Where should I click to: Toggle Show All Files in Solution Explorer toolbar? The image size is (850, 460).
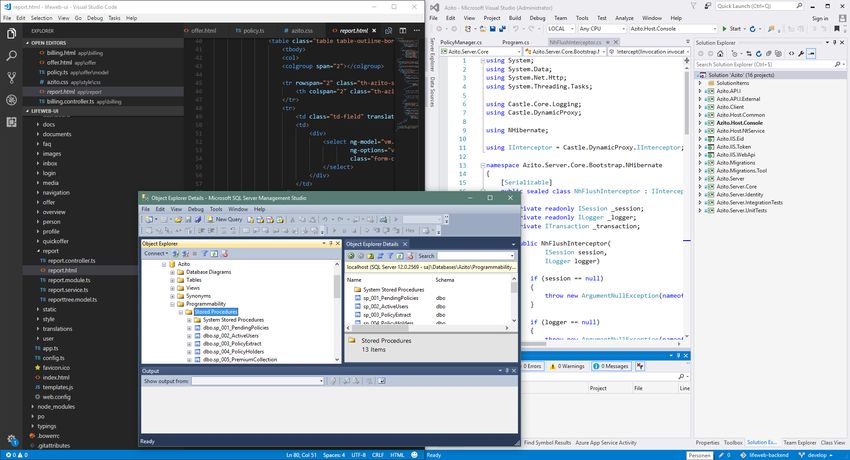tap(778, 54)
